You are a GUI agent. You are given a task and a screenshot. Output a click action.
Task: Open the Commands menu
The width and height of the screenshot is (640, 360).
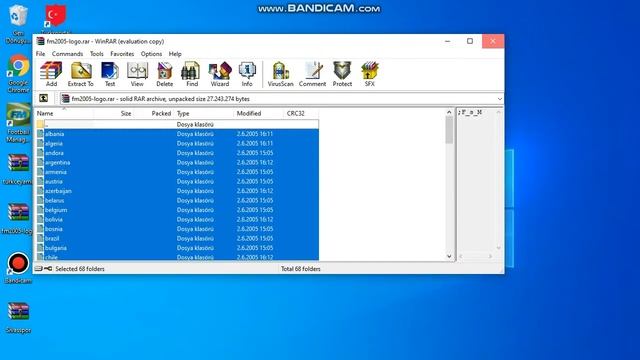coord(67,54)
